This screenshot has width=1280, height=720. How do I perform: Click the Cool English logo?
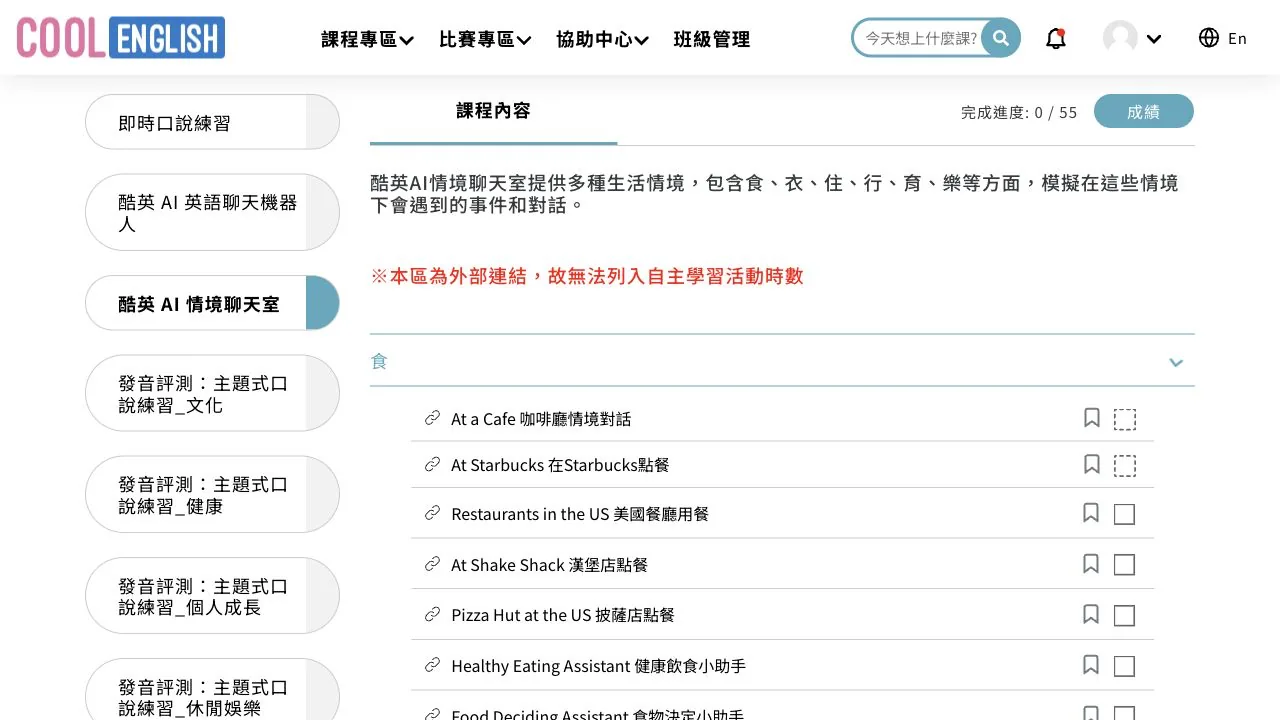120,38
